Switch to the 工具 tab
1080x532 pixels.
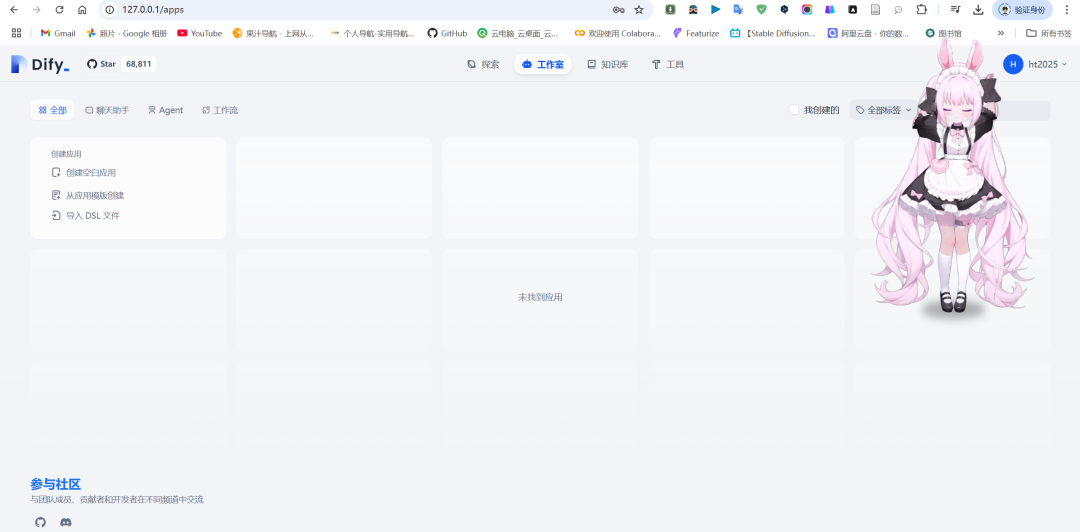coord(667,64)
